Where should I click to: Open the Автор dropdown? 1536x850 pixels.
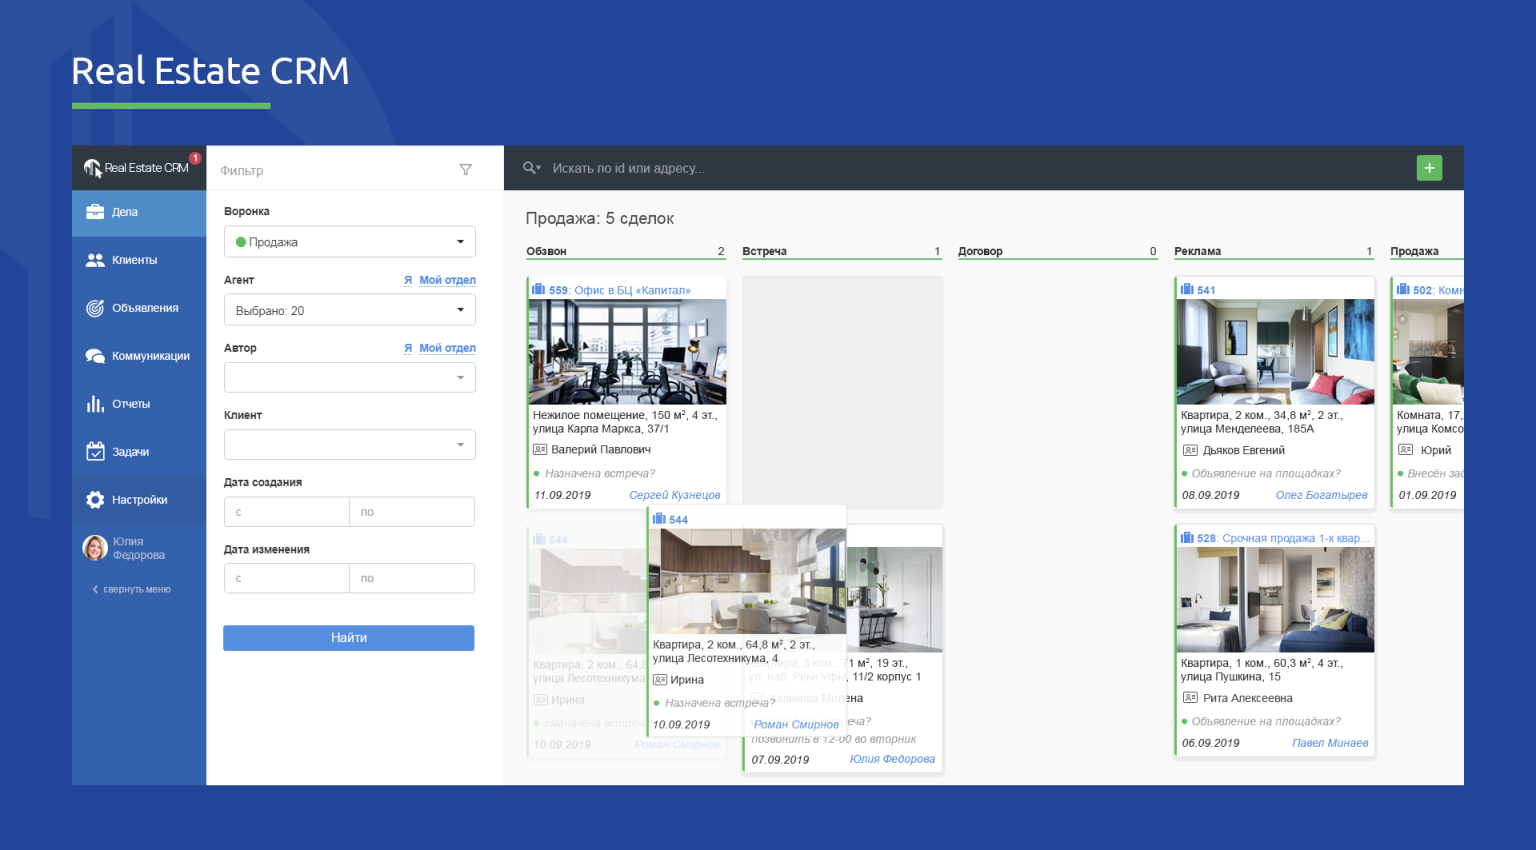point(349,377)
